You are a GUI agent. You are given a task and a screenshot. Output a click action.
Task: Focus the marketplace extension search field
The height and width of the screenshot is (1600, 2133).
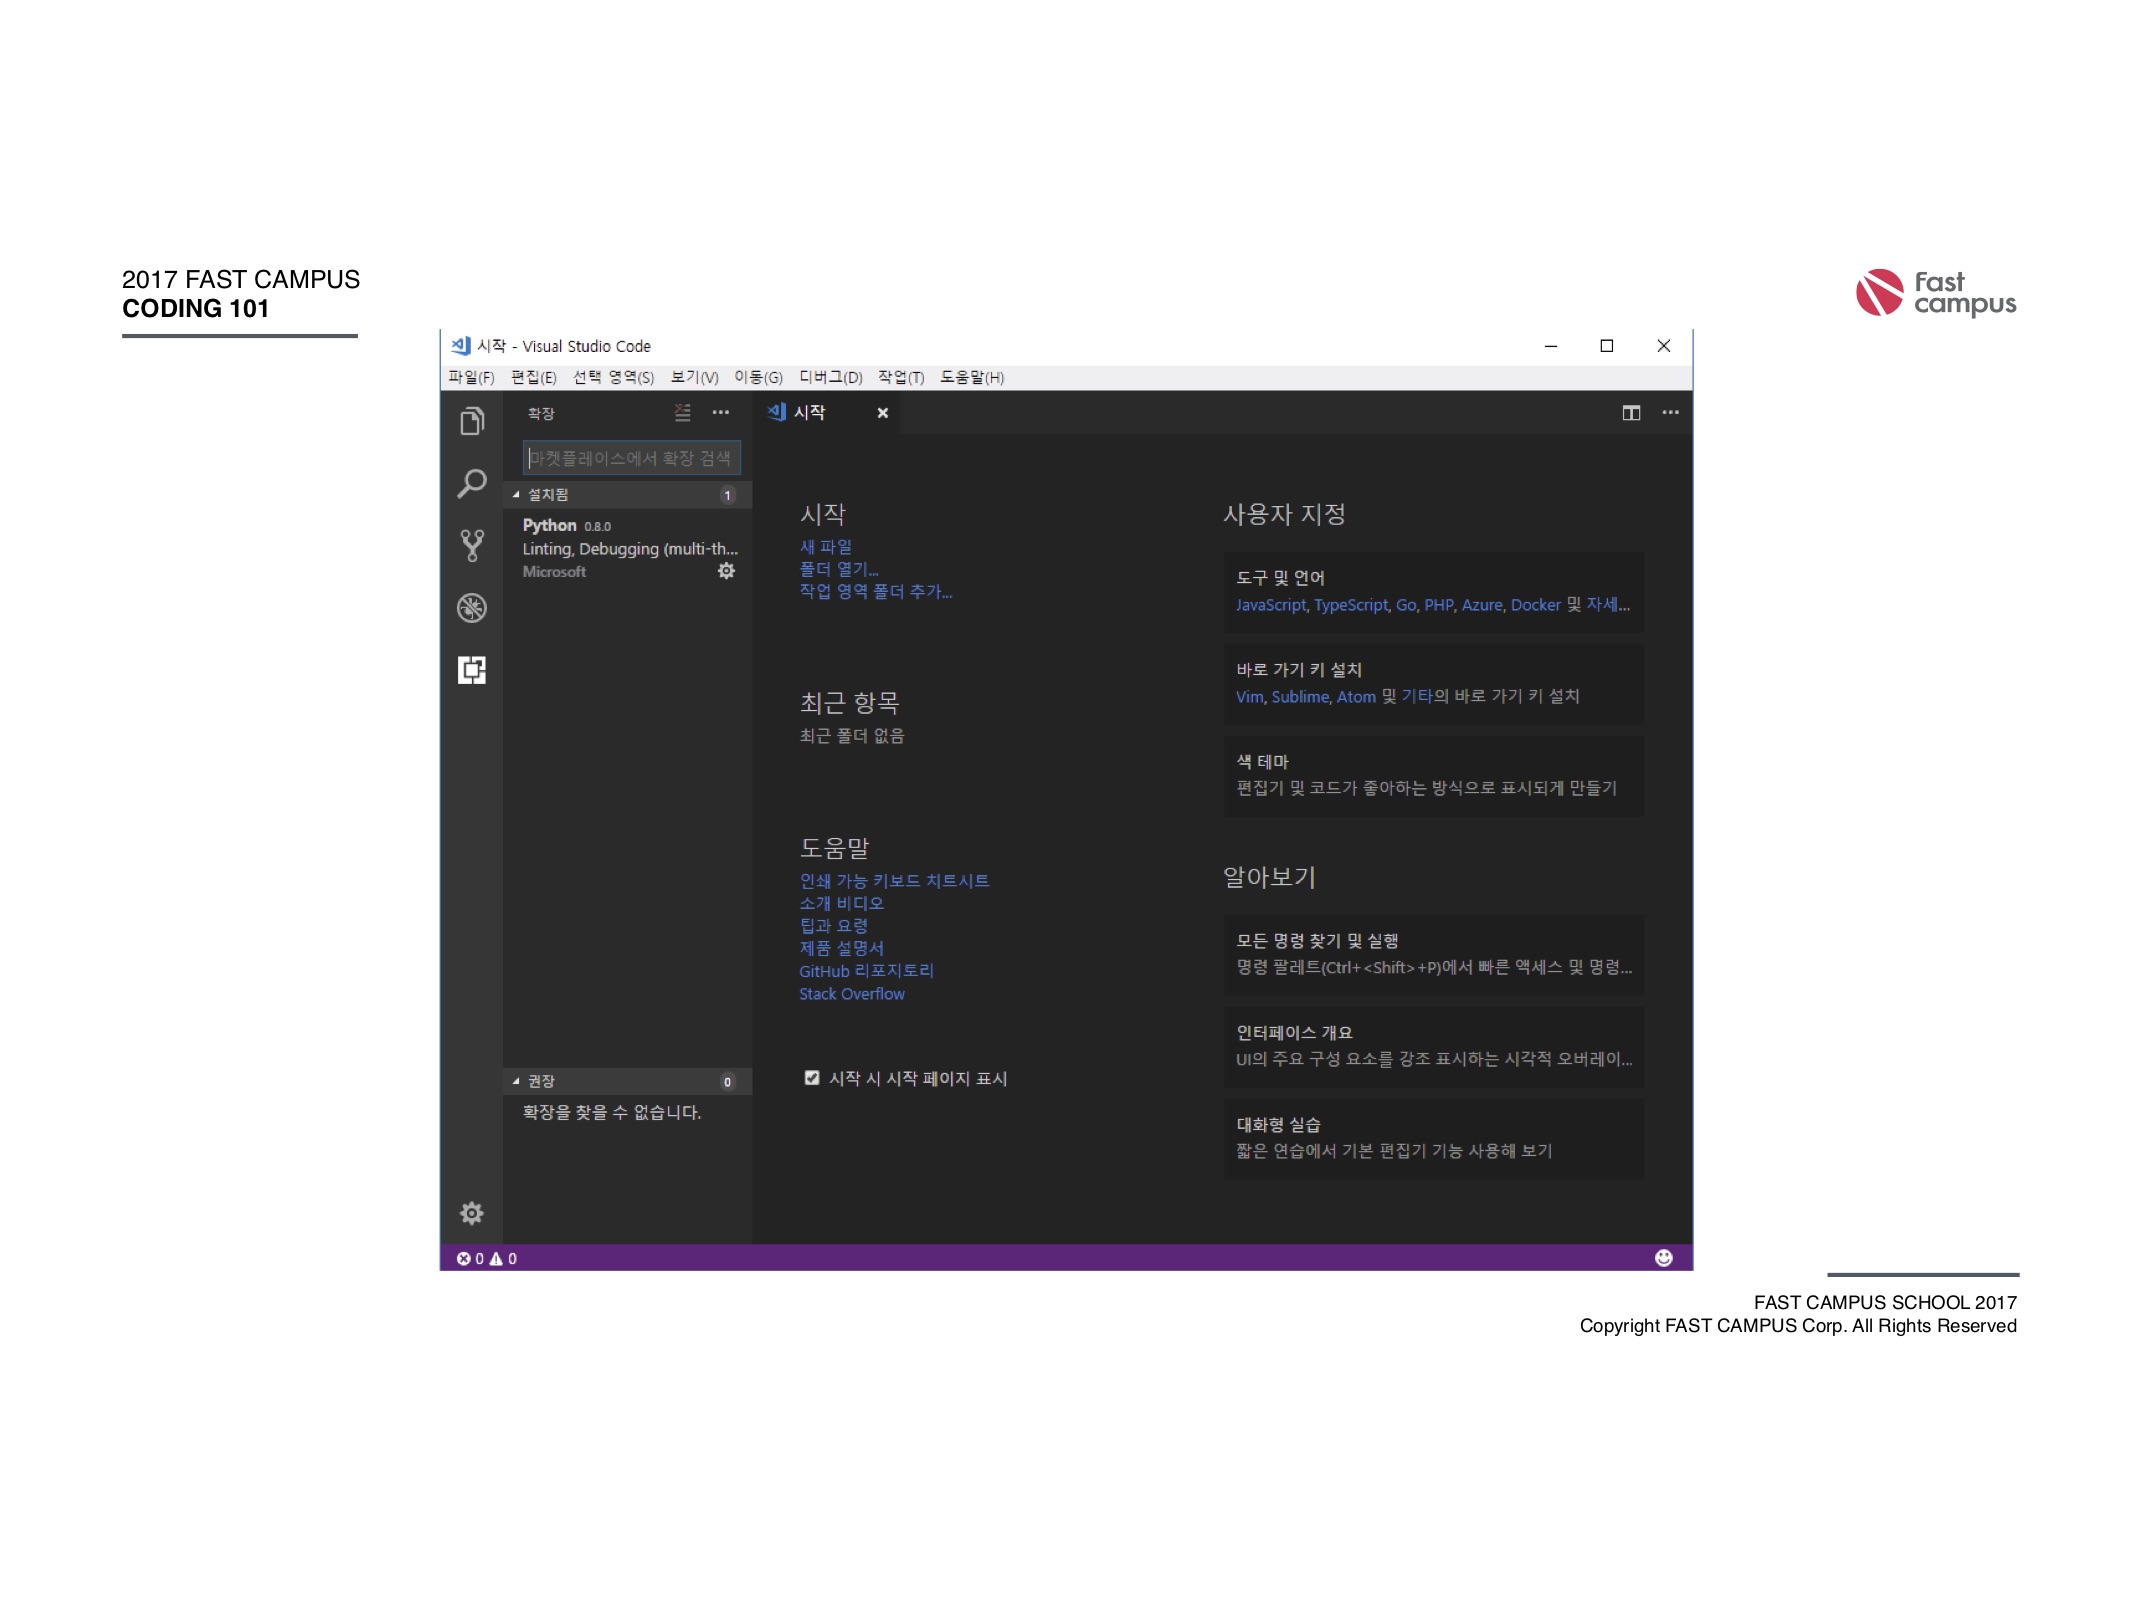point(632,458)
